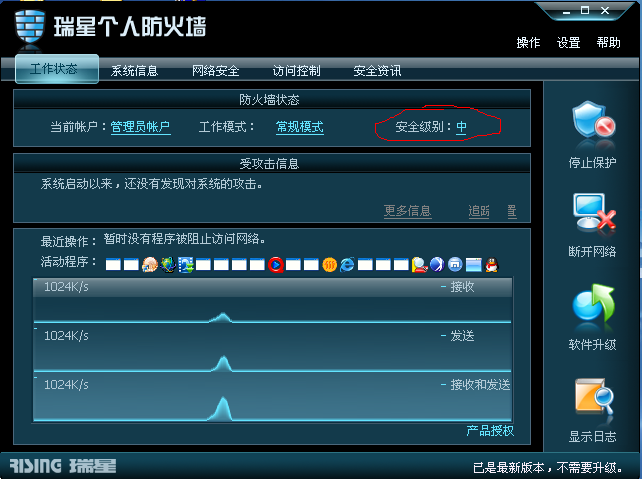The width and height of the screenshot is (642, 479).
Task: Click the Stop Protection (停止保护) shield icon
Action: (593, 120)
